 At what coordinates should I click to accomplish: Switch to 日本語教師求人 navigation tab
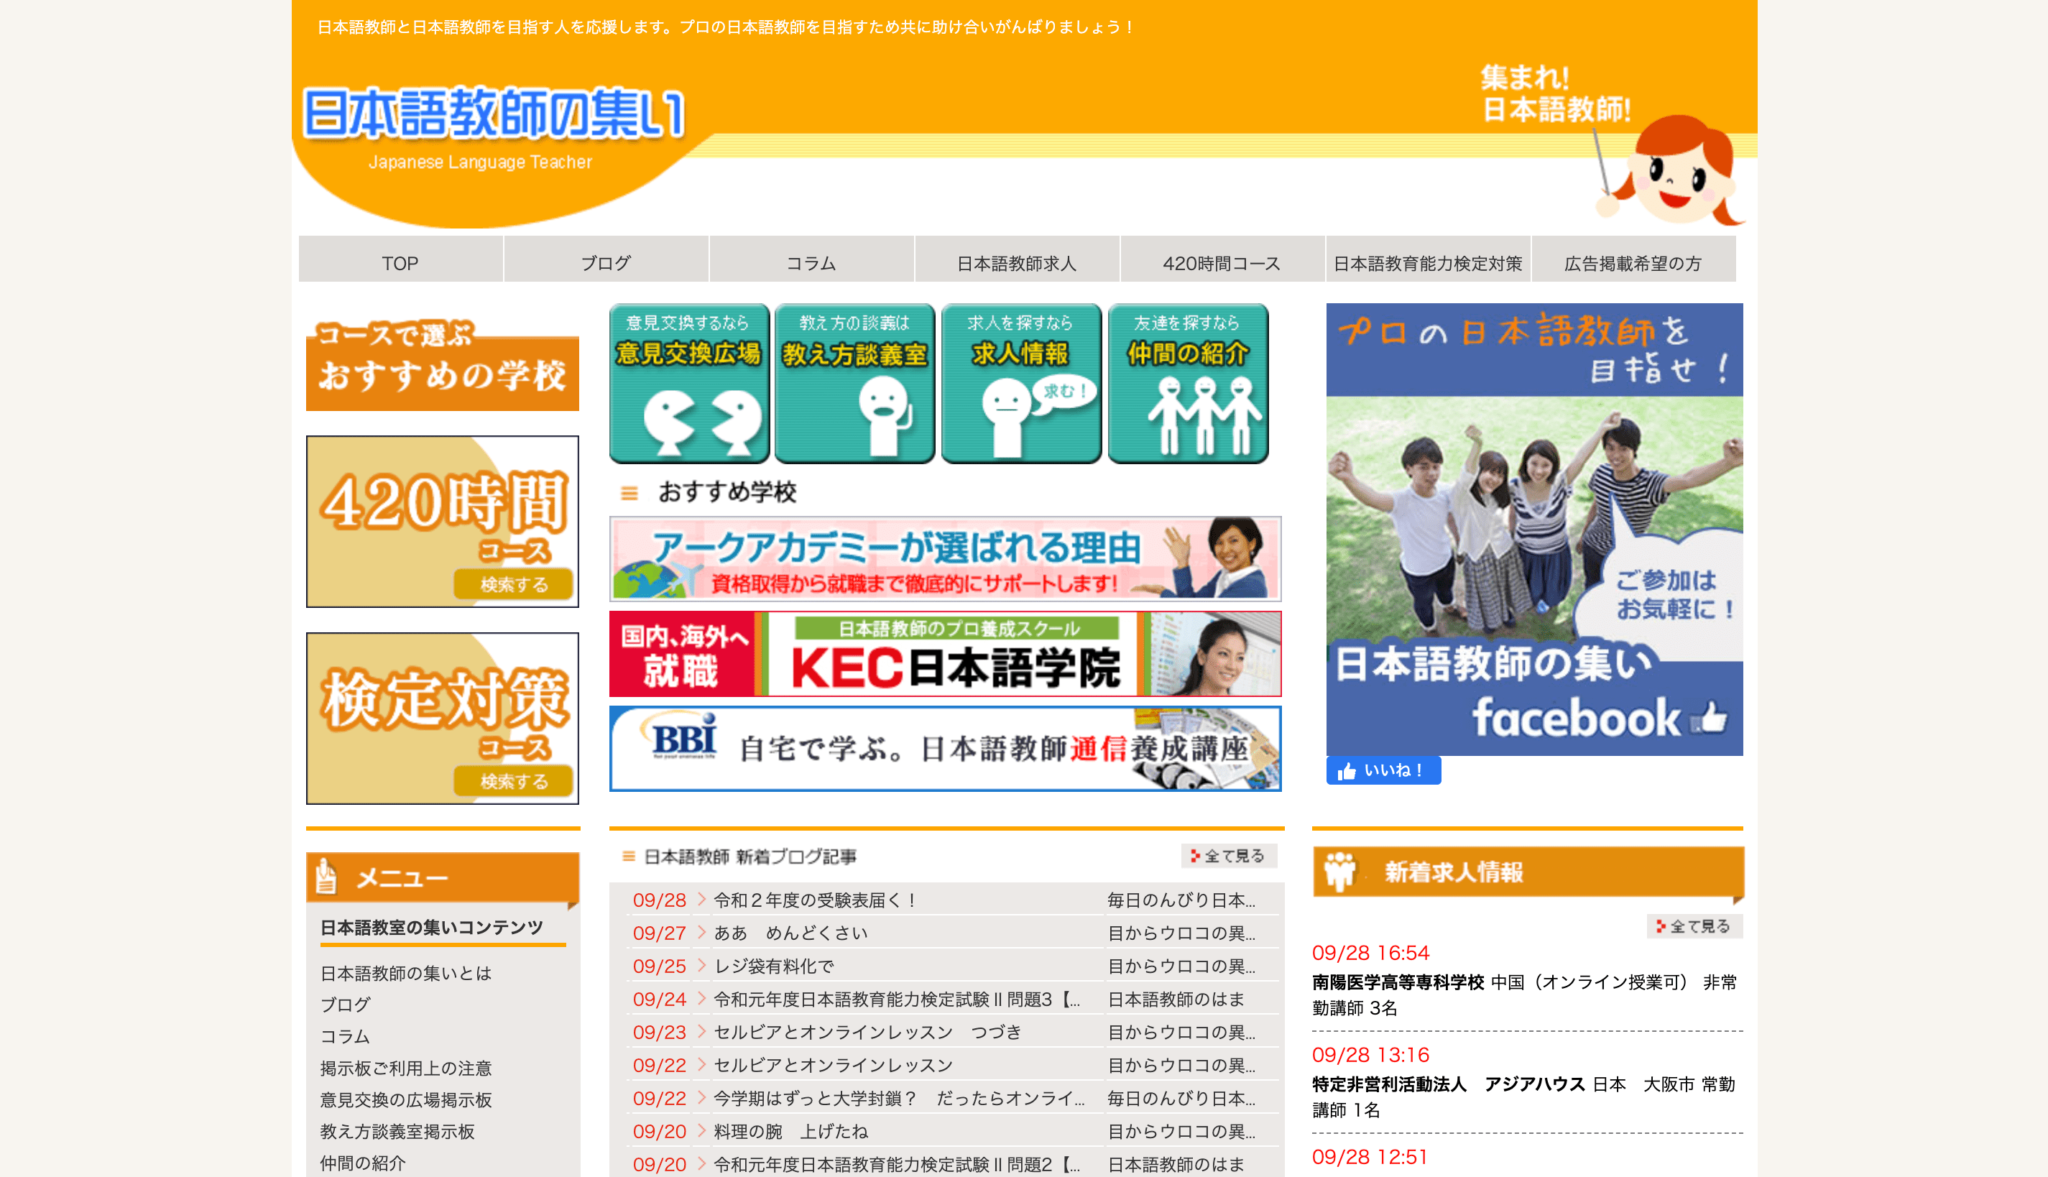point(1016,263)
